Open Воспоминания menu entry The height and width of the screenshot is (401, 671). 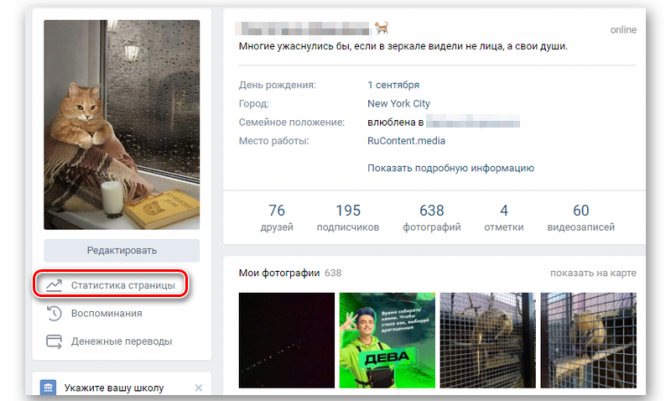click(107, 313)
